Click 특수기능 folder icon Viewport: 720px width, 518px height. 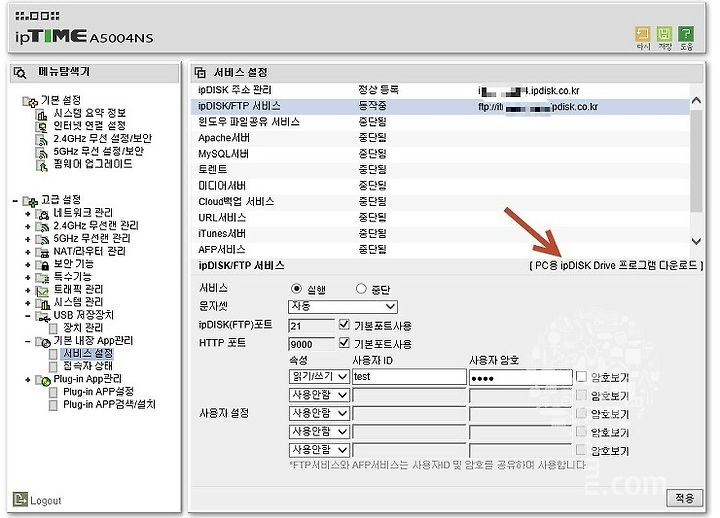tap(43, 278)
